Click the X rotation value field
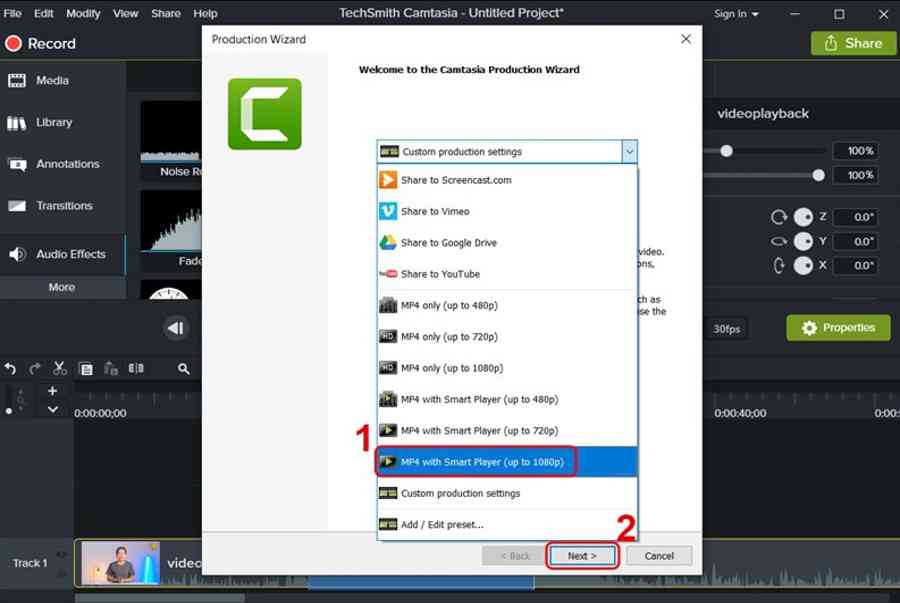 [x=856, y=266]
